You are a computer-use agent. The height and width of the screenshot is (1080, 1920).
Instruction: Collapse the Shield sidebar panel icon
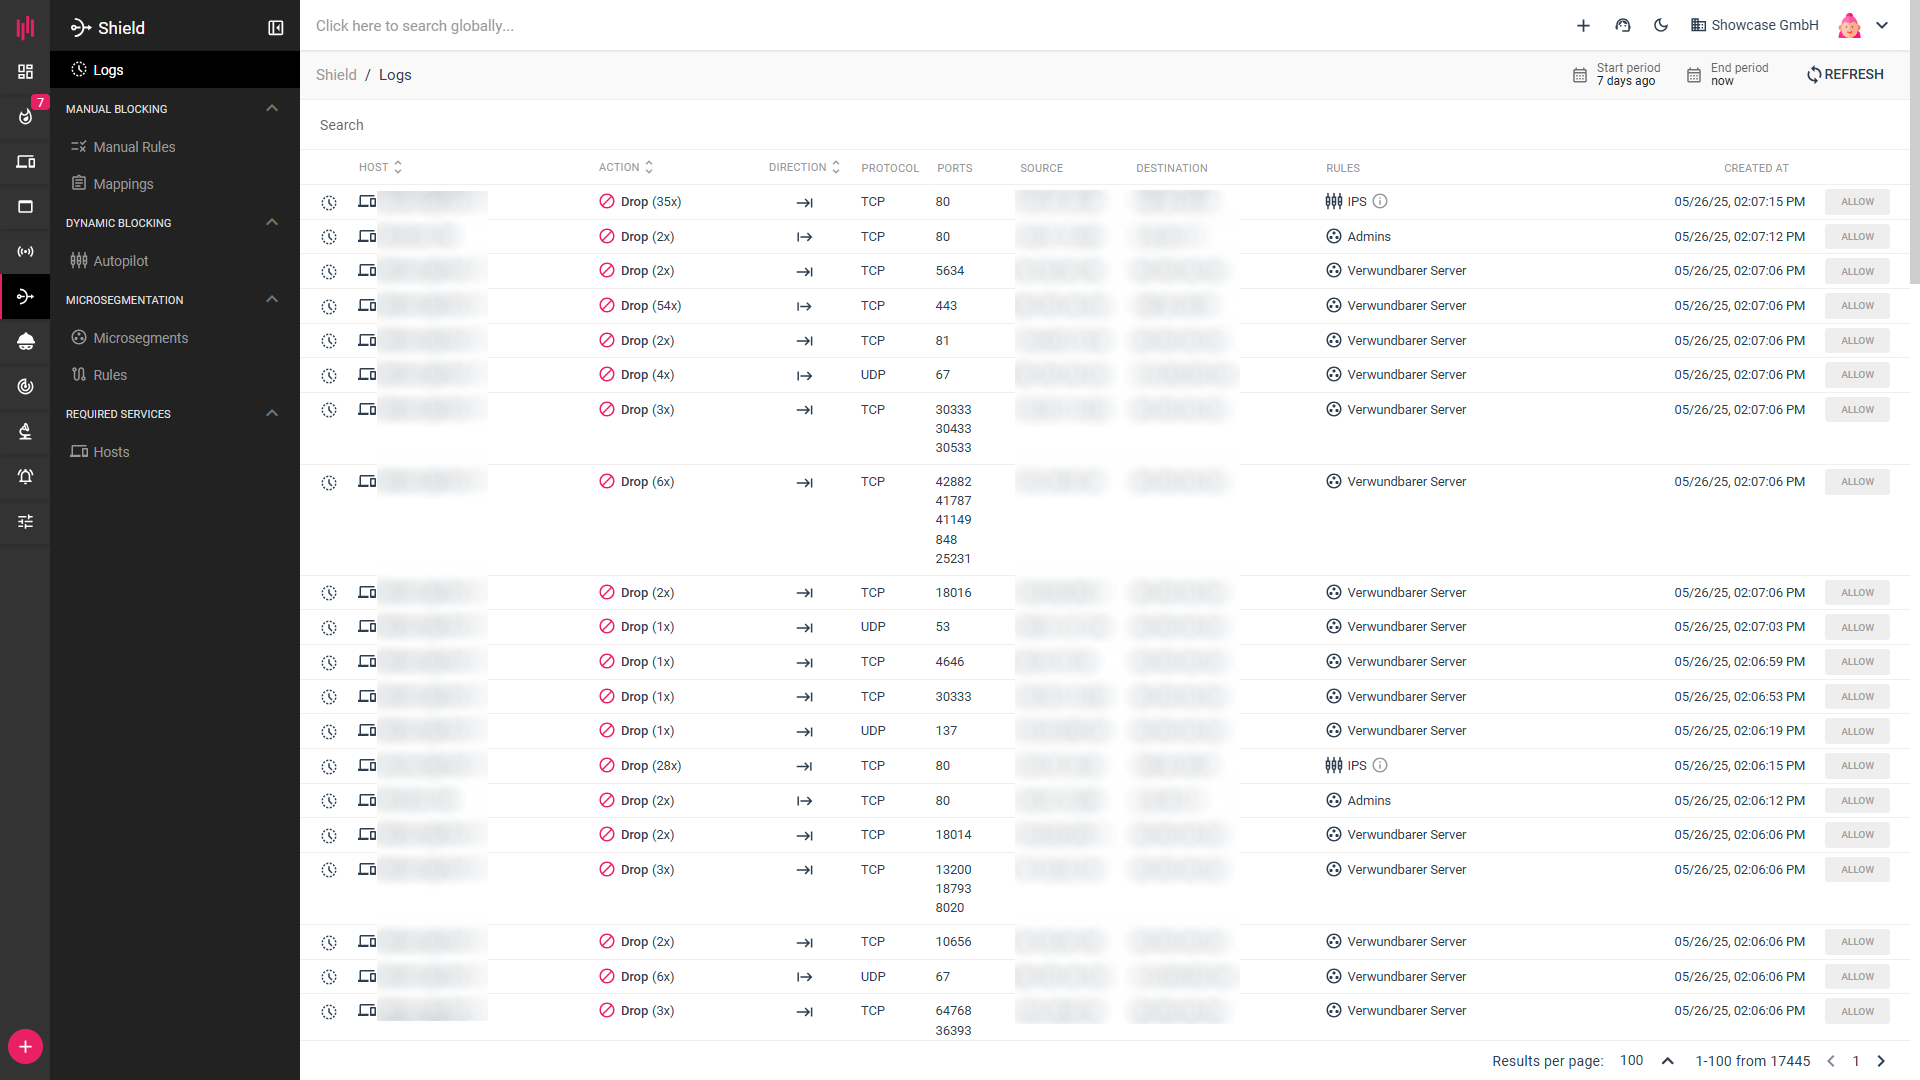[x=276, y=28]
